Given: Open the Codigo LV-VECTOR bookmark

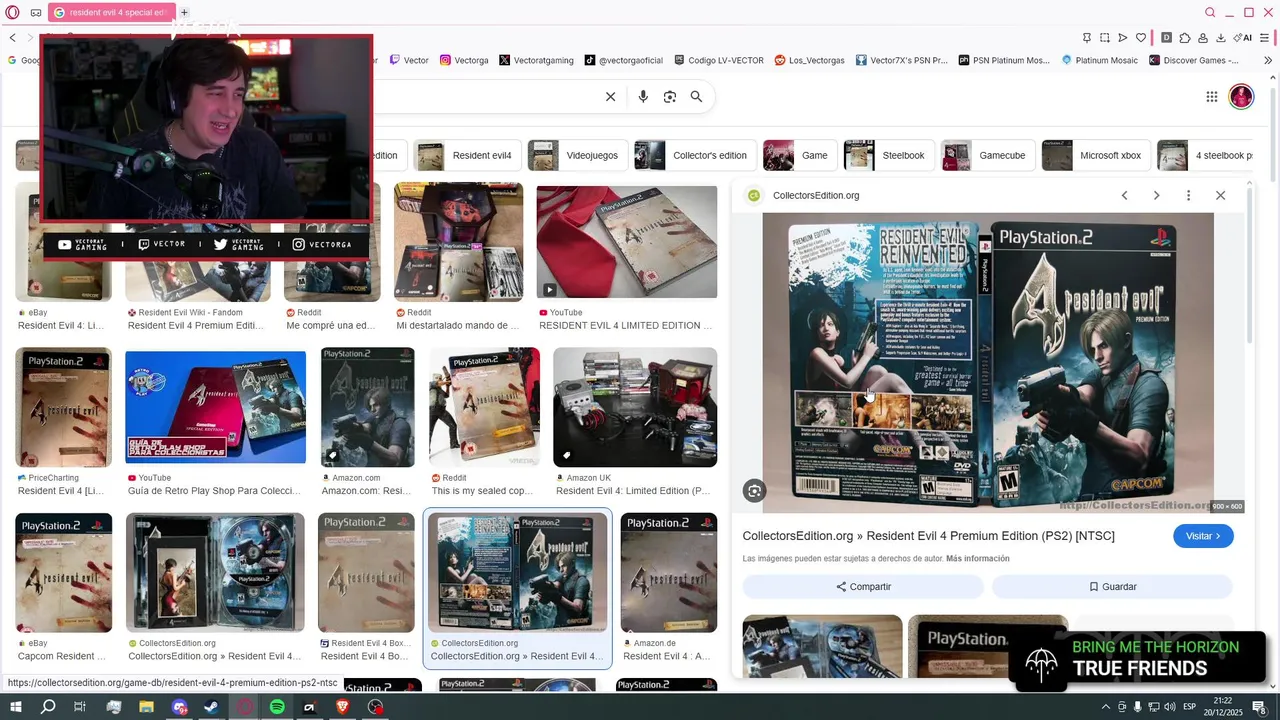Looking at the screenshot, I should (x=719, y=60).
